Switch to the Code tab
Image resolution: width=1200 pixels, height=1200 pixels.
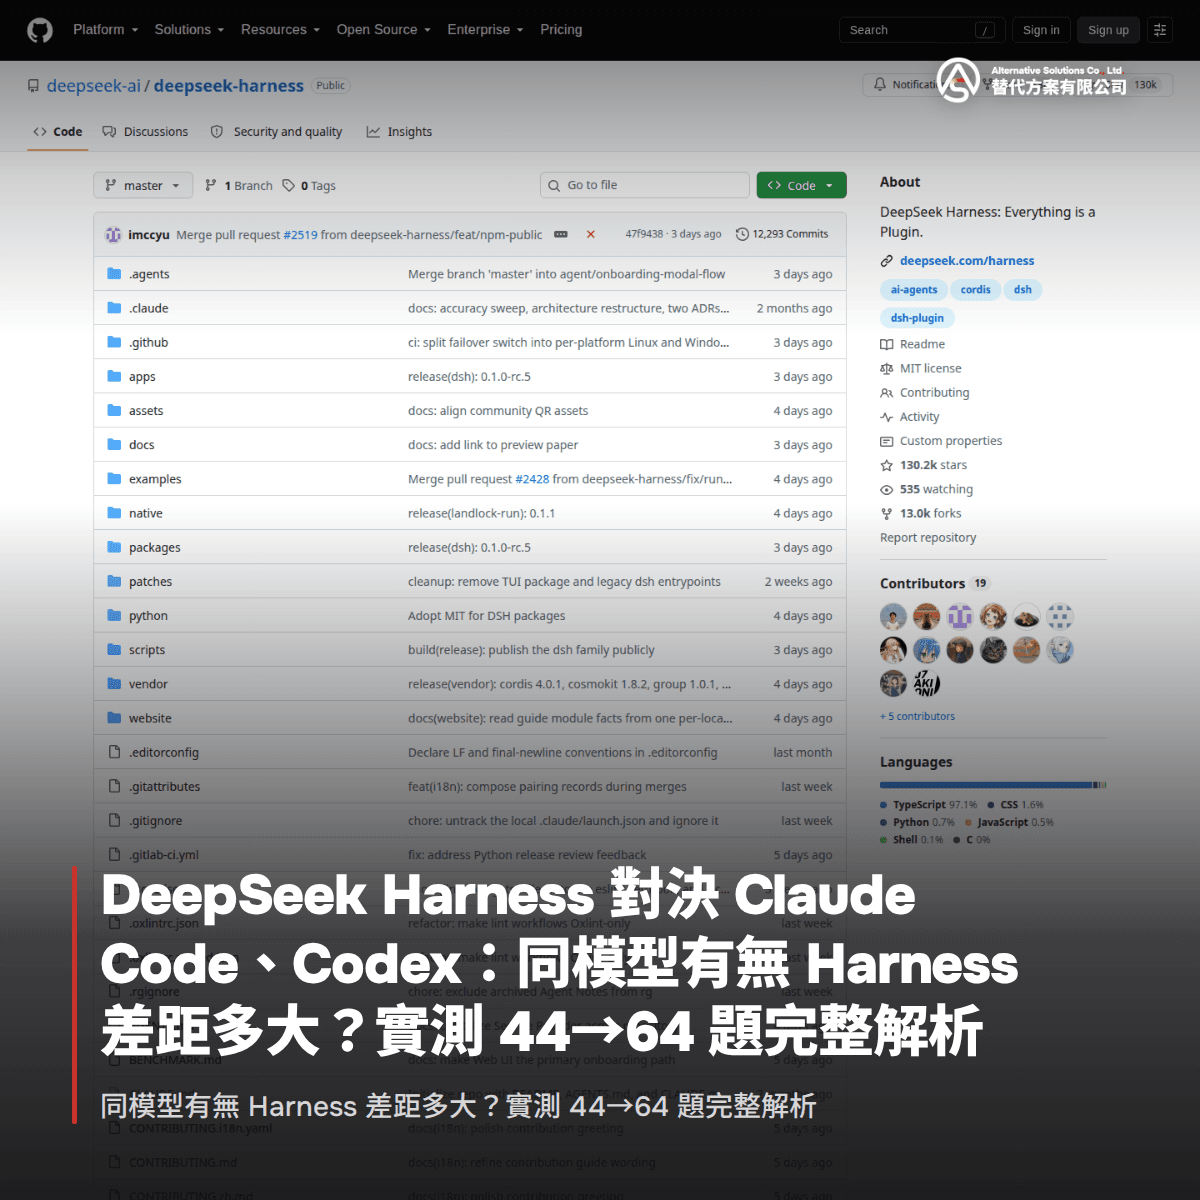(x=58, y=132)
